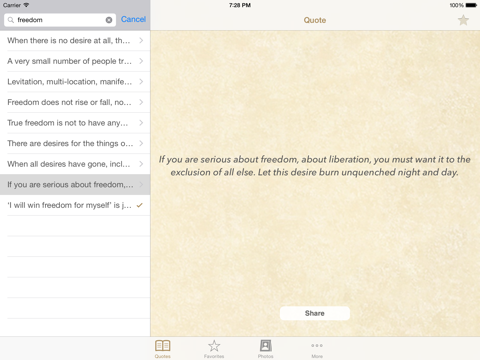
Task: Chevron on 'There are desires for' row
Action: [x=141, y=143]
